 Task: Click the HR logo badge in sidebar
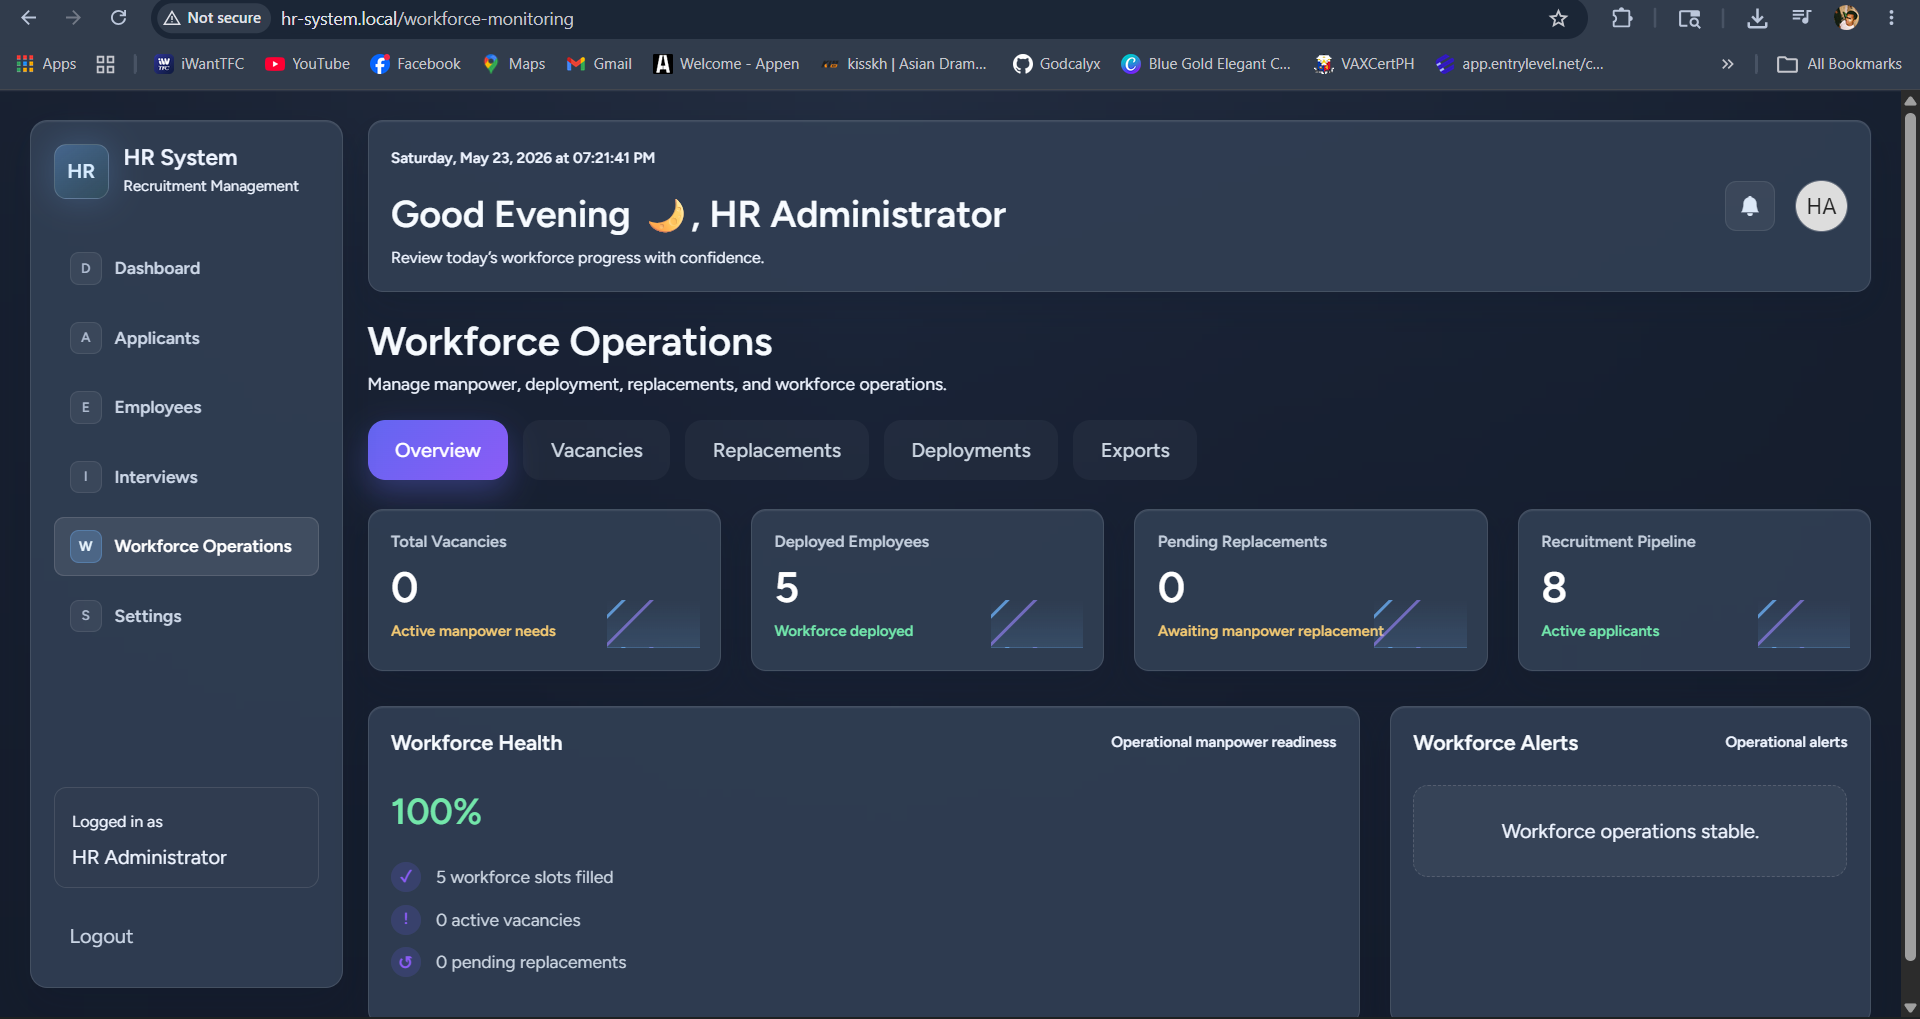click(x=81, y=171)
